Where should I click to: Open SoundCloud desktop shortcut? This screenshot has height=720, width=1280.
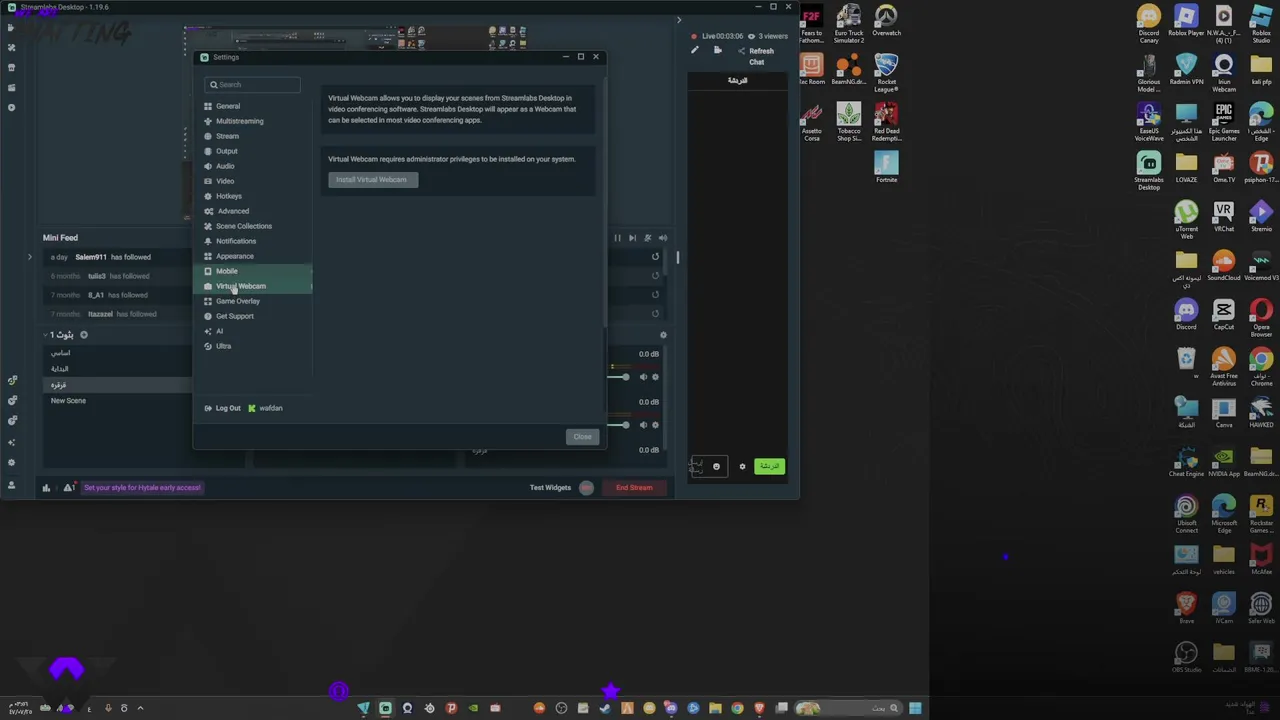click(x=1224, y=266)
